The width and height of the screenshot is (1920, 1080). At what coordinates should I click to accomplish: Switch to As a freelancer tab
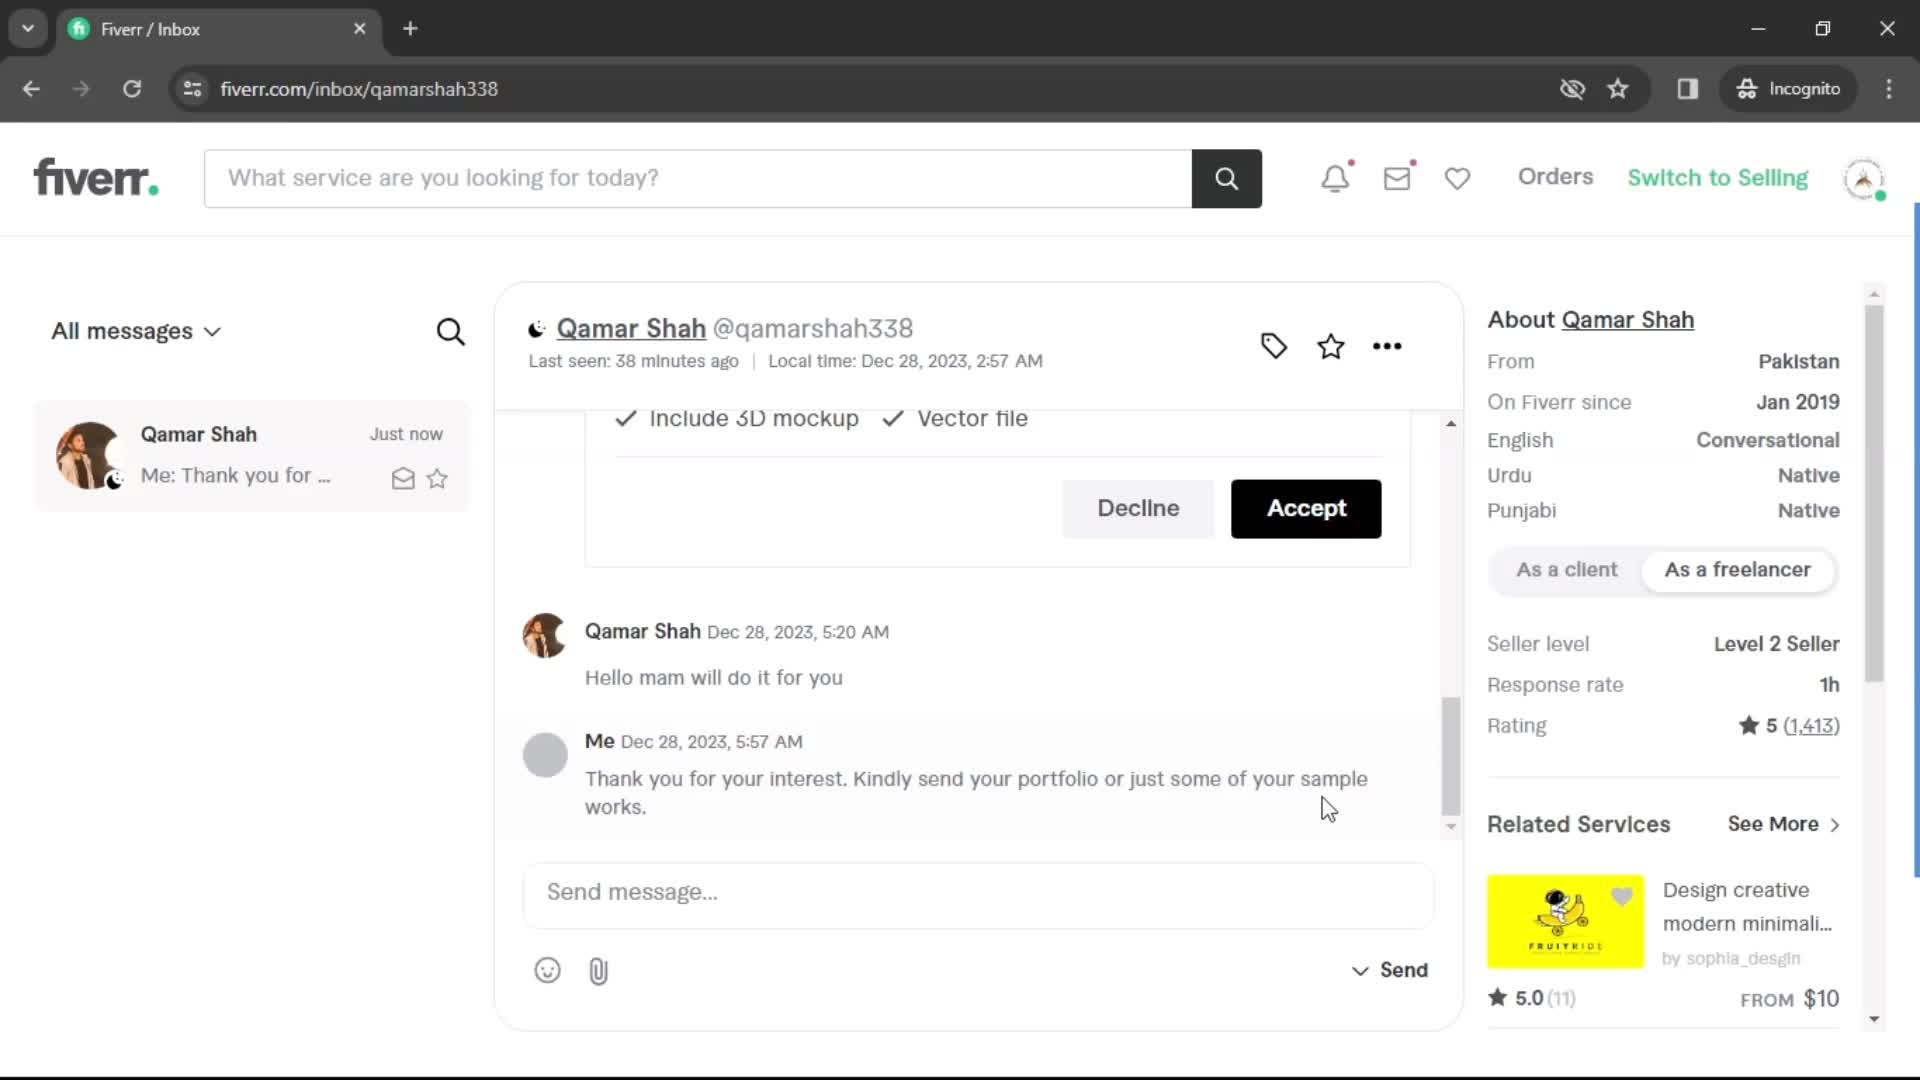click(1737, 570)
